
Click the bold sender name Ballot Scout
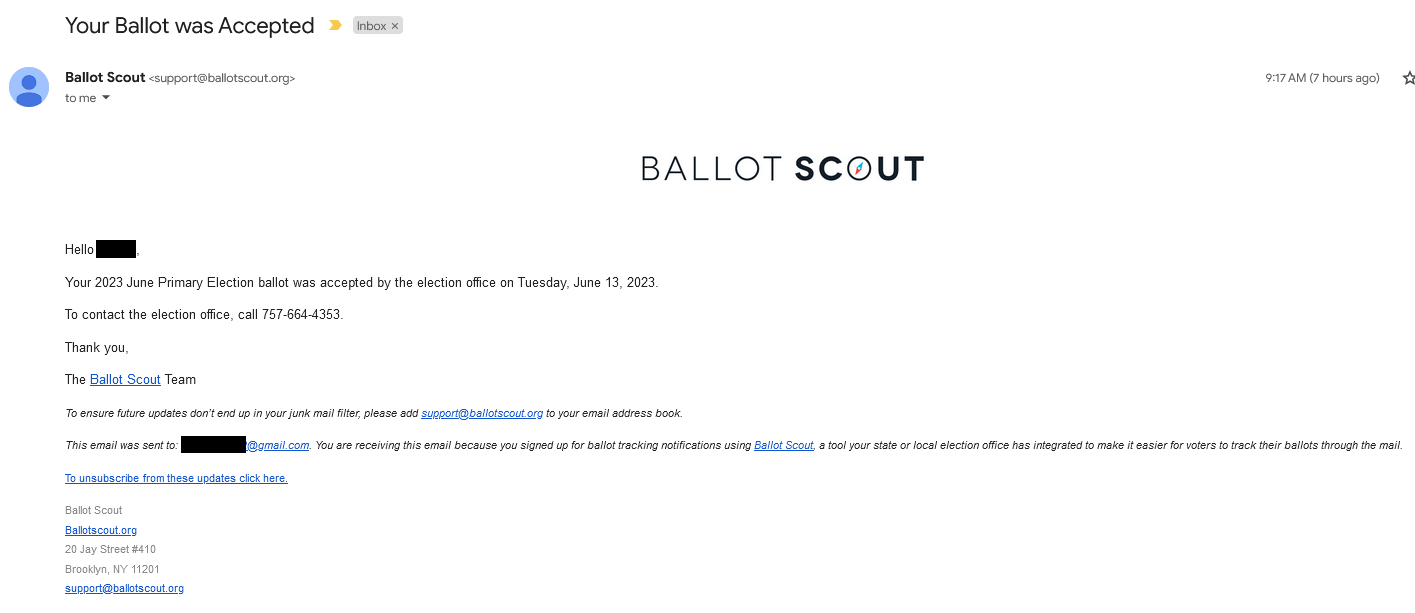pyautogui.click(x=105, y=78)
